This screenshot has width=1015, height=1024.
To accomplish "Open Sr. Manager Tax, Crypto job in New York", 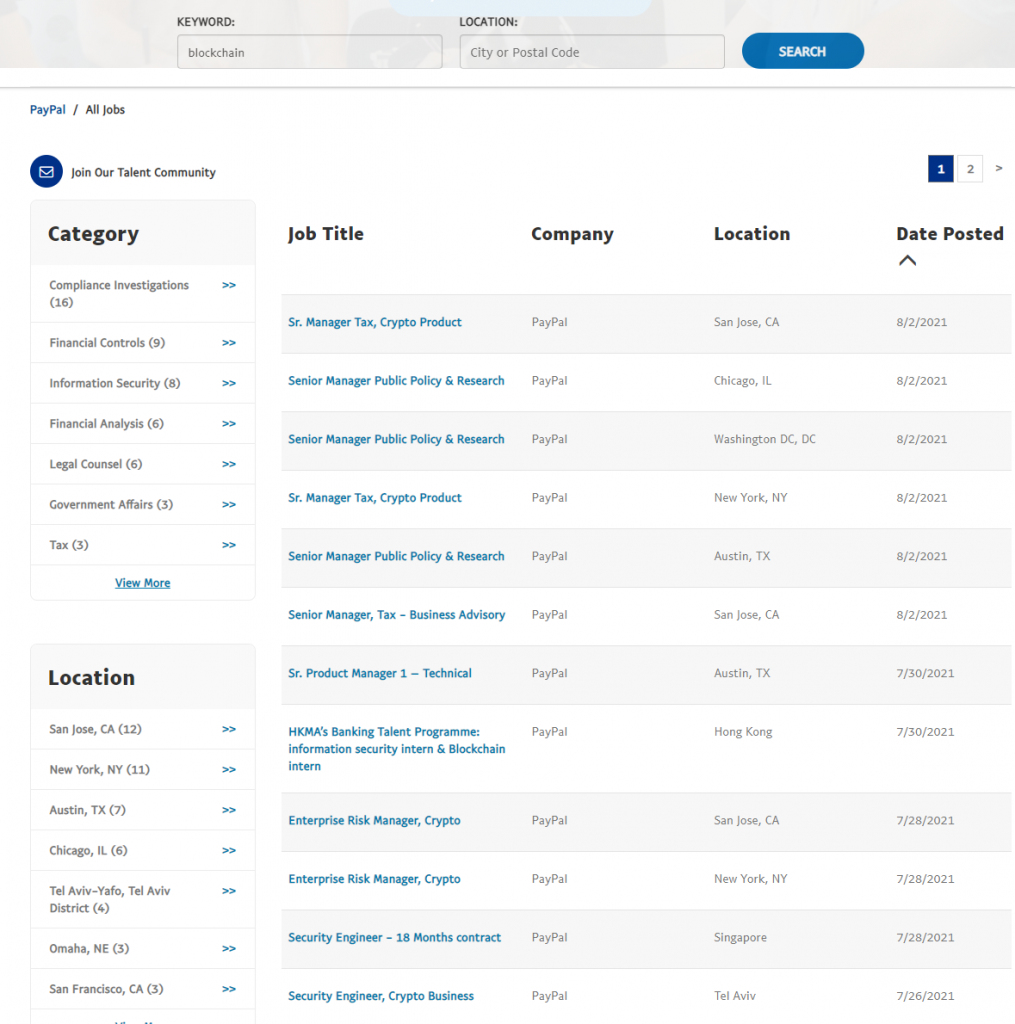I will coord(375,498).
